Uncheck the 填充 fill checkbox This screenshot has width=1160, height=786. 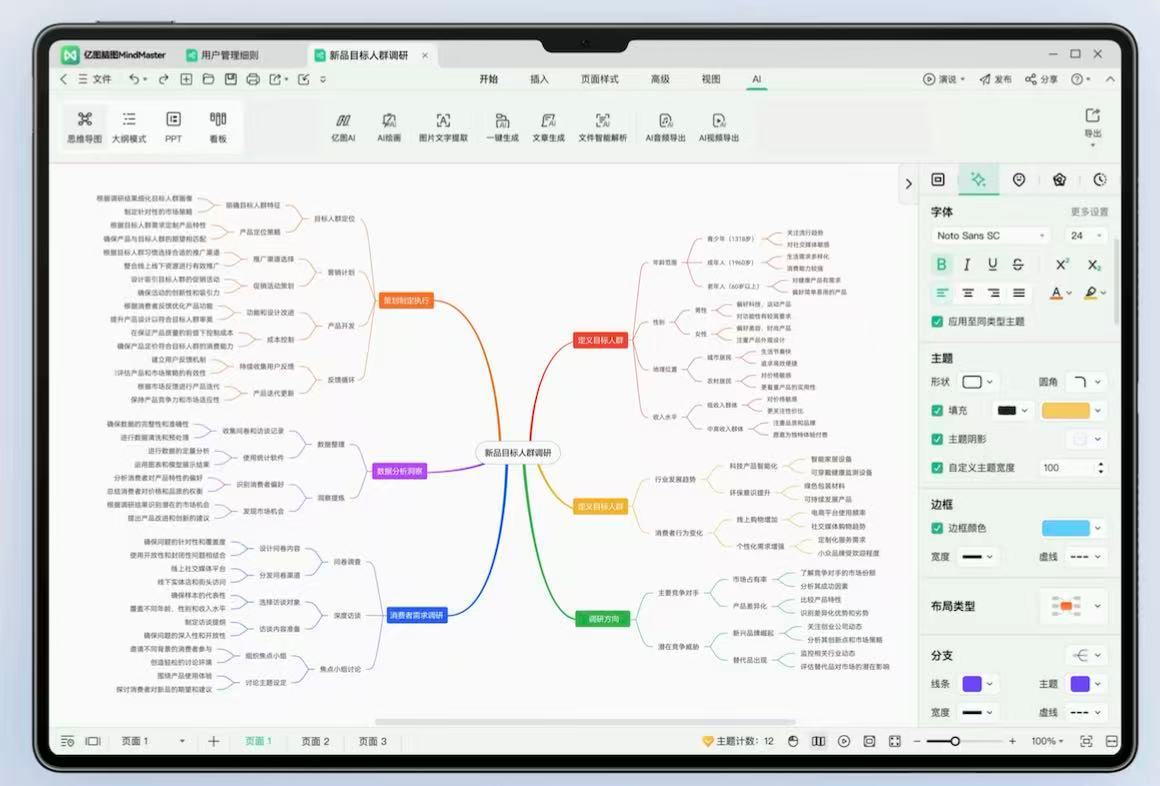coord(937,410)
